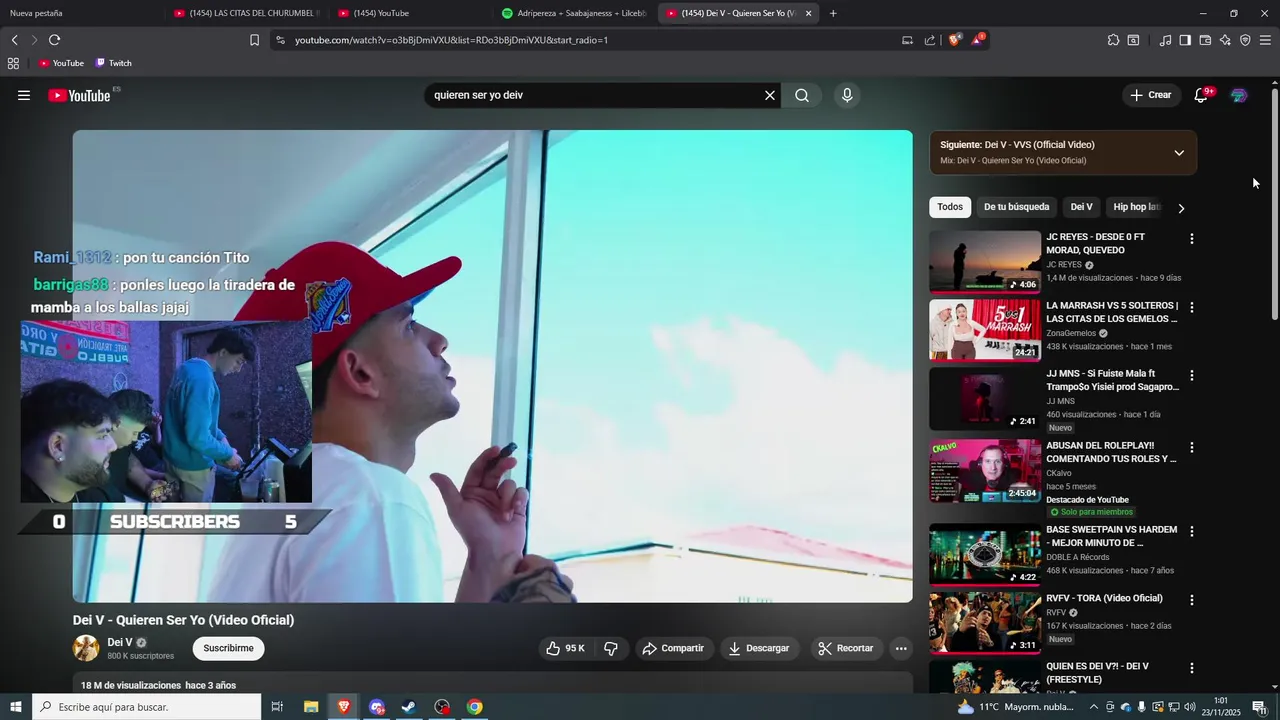The width and height of the screenshot is (1280, 720).
Task: Open options for RVFV TORA video
Action: coord(1191,600)
